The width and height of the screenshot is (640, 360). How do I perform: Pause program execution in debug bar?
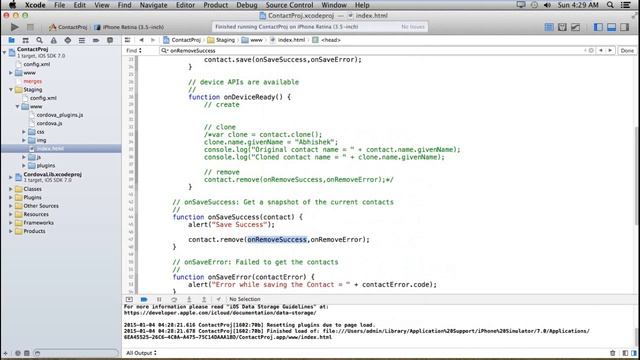coord(159,299)
